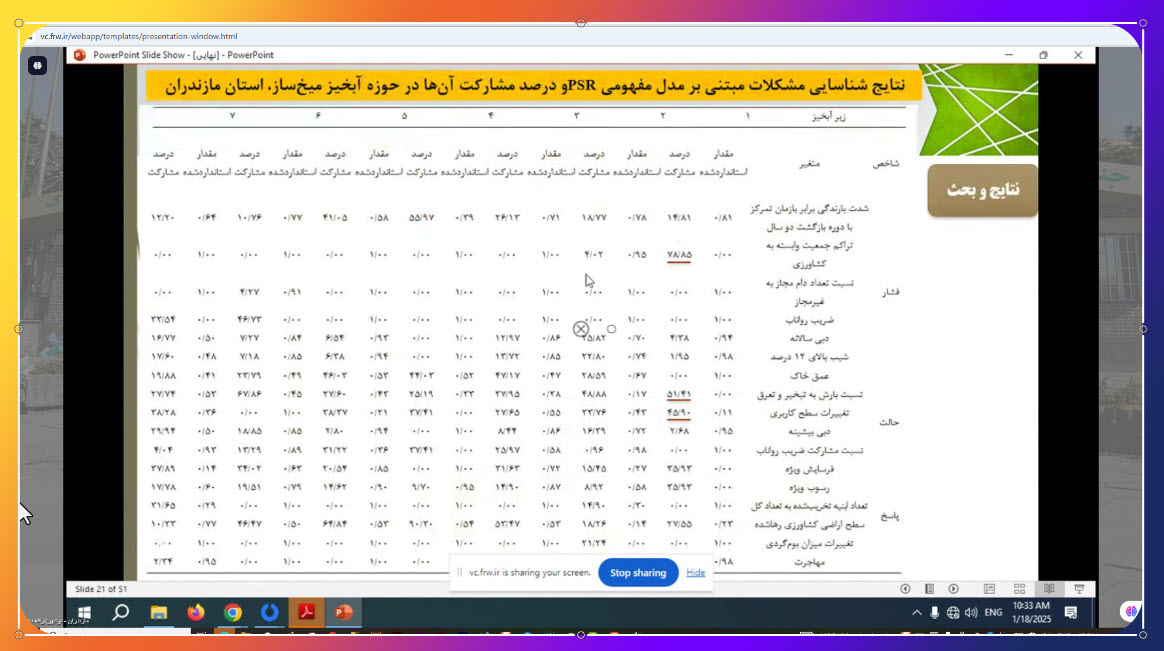Open ENG language input selector
Viewport: 1164px width, 651px height.
pos(993,612)
